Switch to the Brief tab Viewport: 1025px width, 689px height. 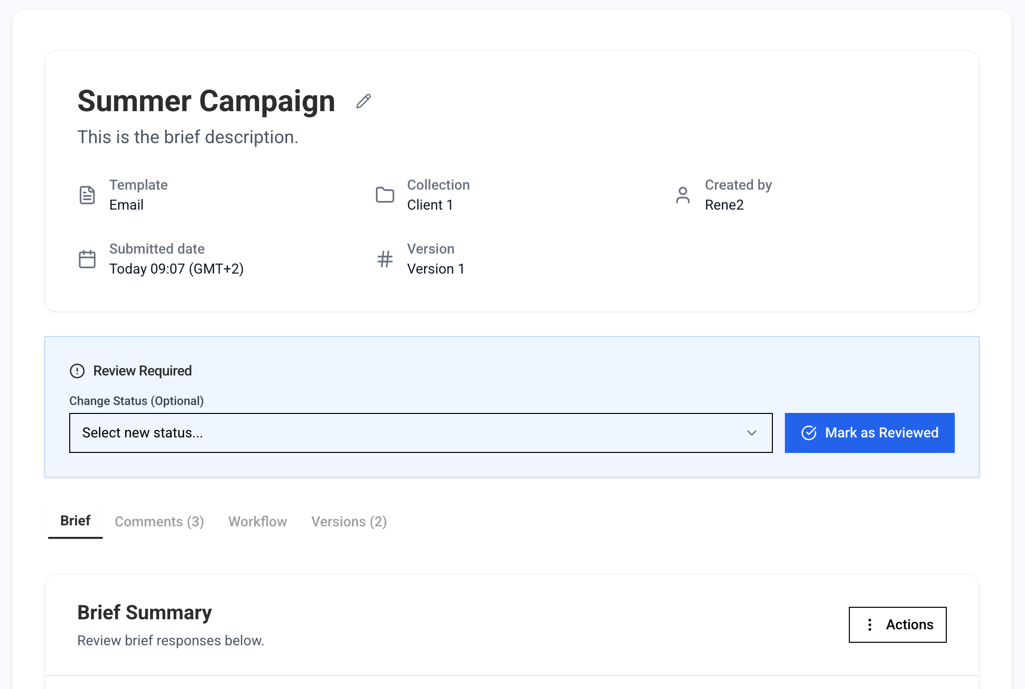[75, 521]
